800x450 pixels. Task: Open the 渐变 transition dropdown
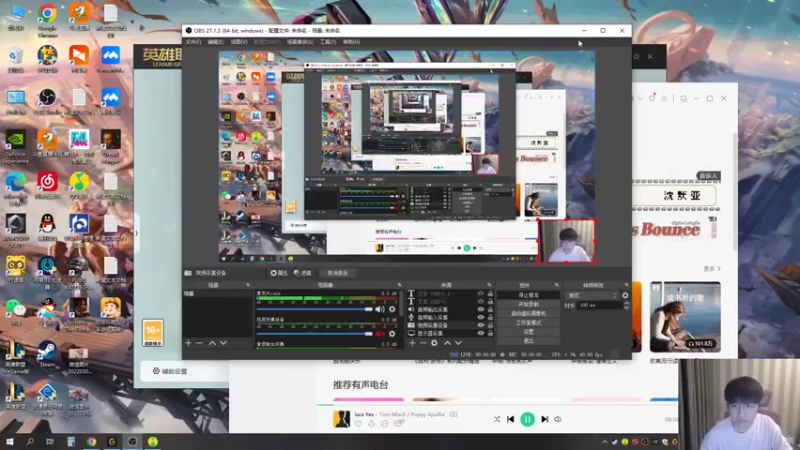point(592,295)
